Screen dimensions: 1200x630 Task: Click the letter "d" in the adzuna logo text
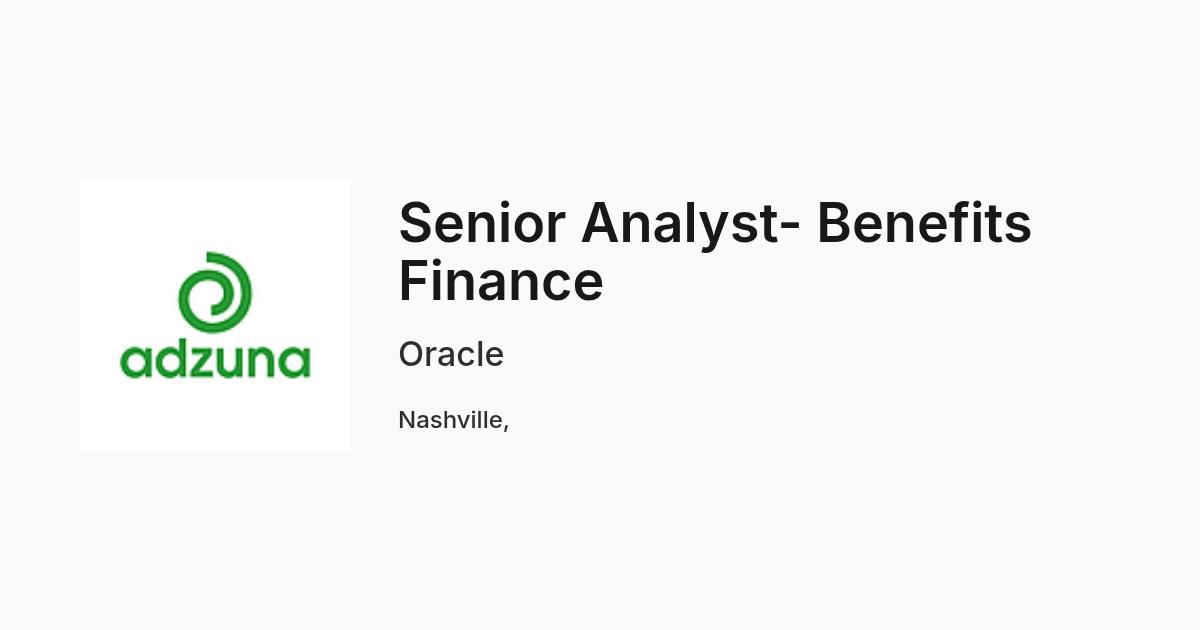pyautogui.click(x=167, y=360)
